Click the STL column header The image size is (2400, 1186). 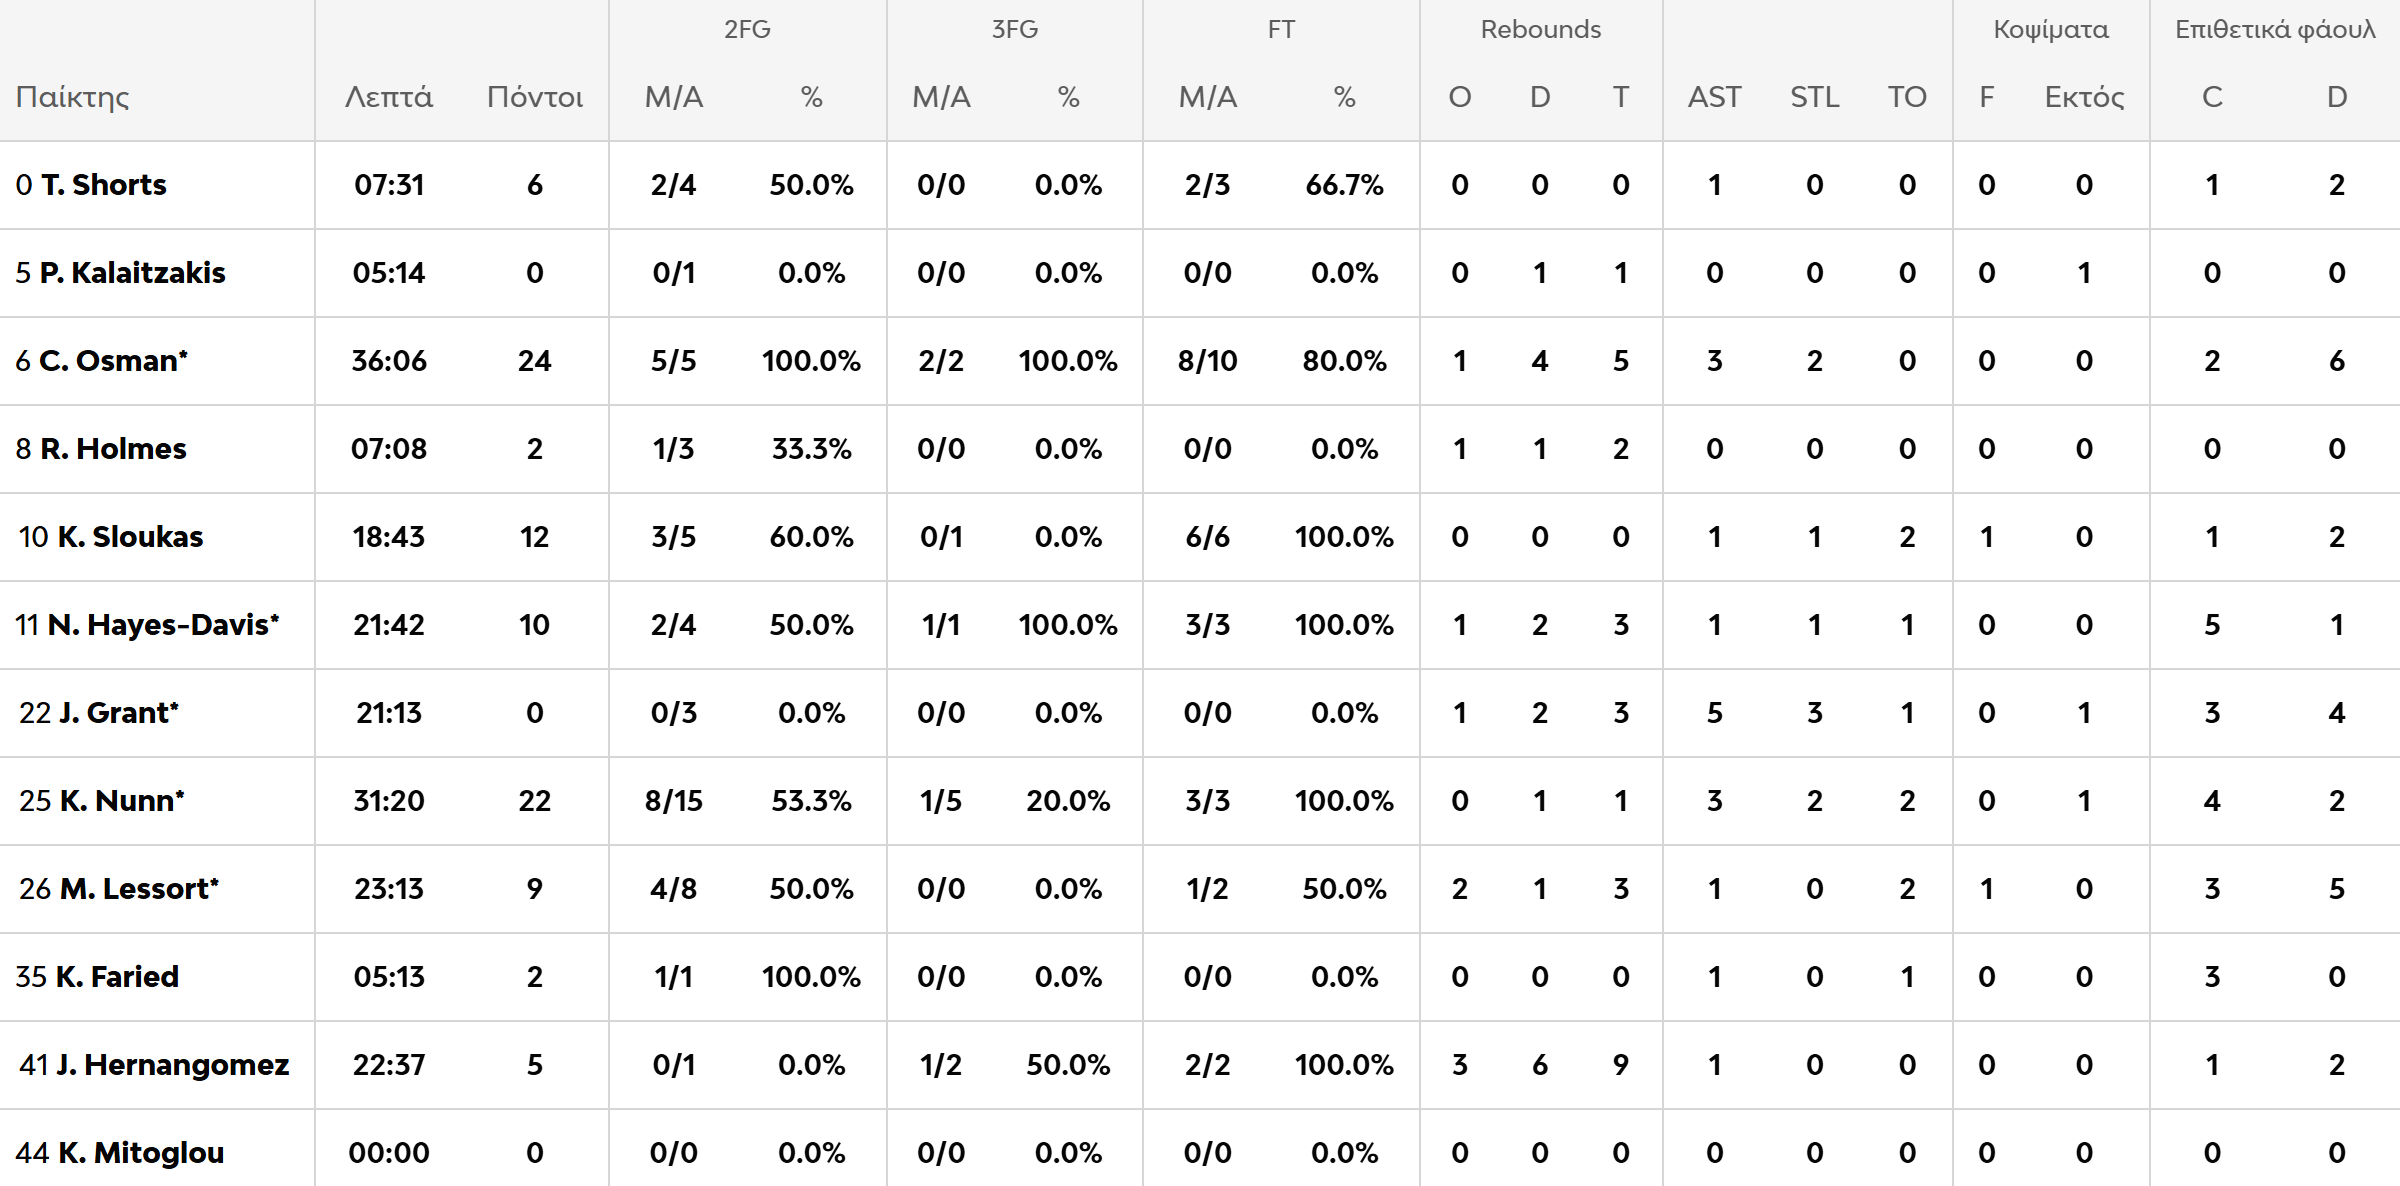coord(1814,97)
